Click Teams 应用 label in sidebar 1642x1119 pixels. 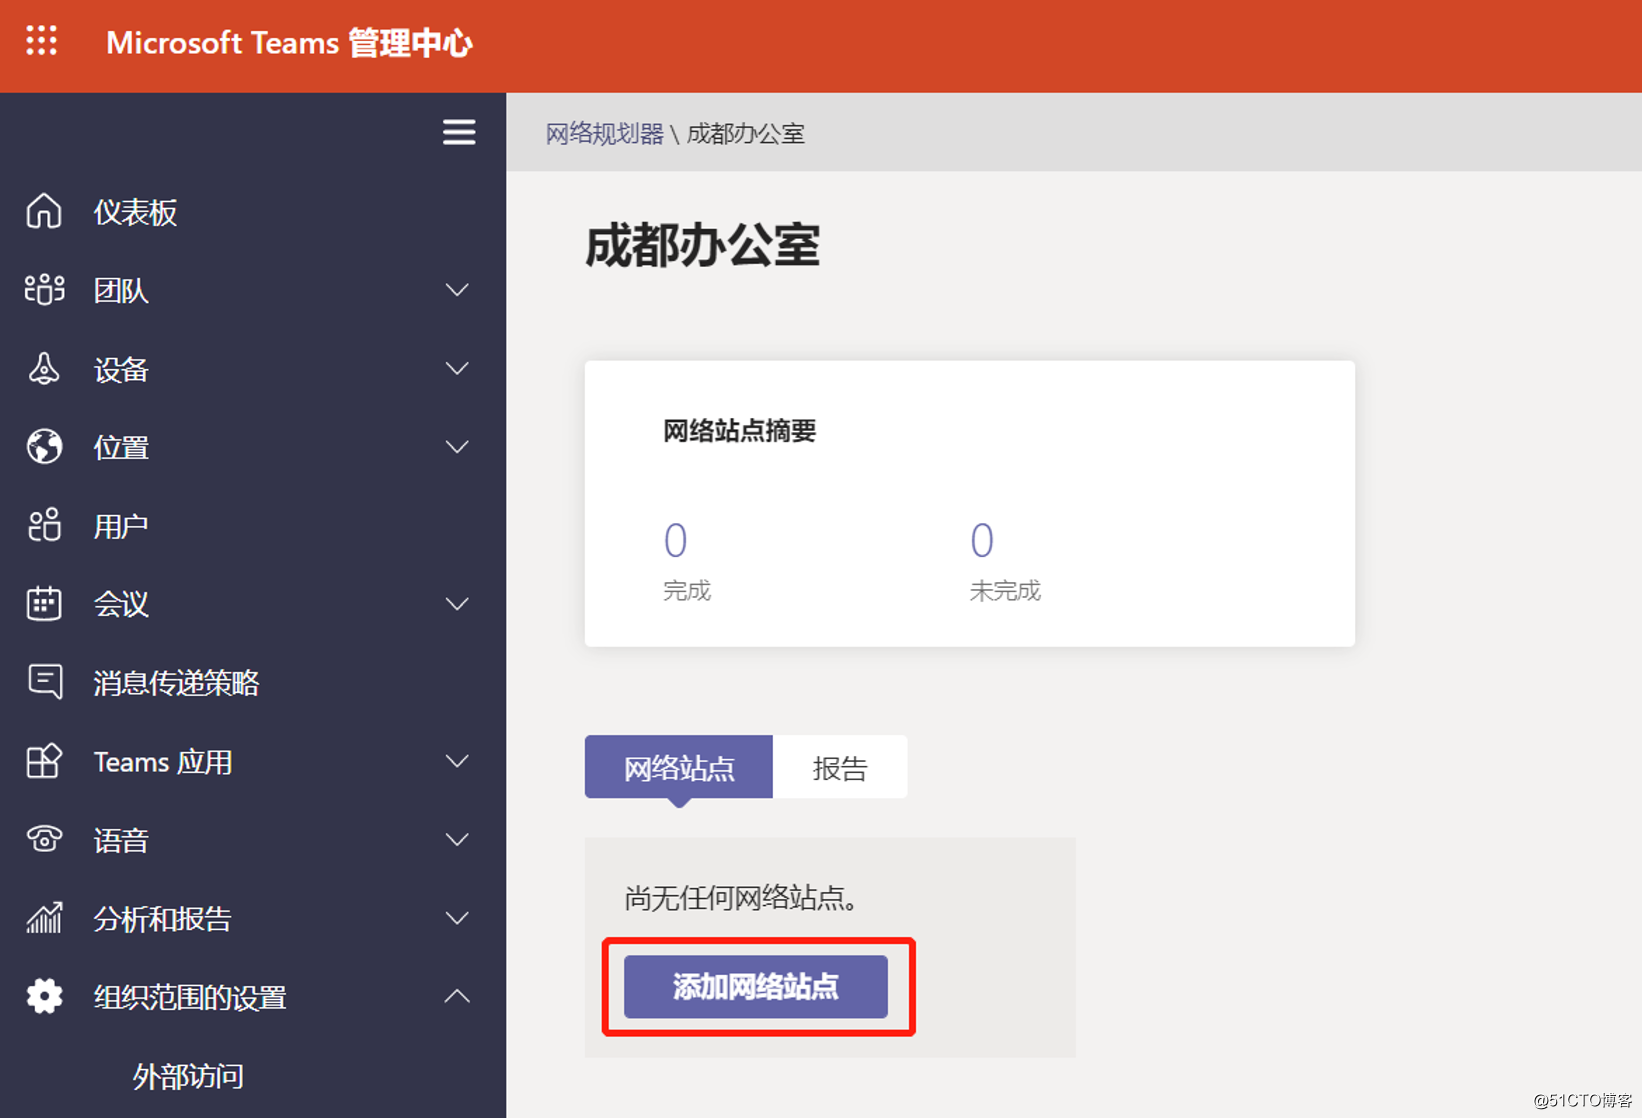click(x=163, y=762)
